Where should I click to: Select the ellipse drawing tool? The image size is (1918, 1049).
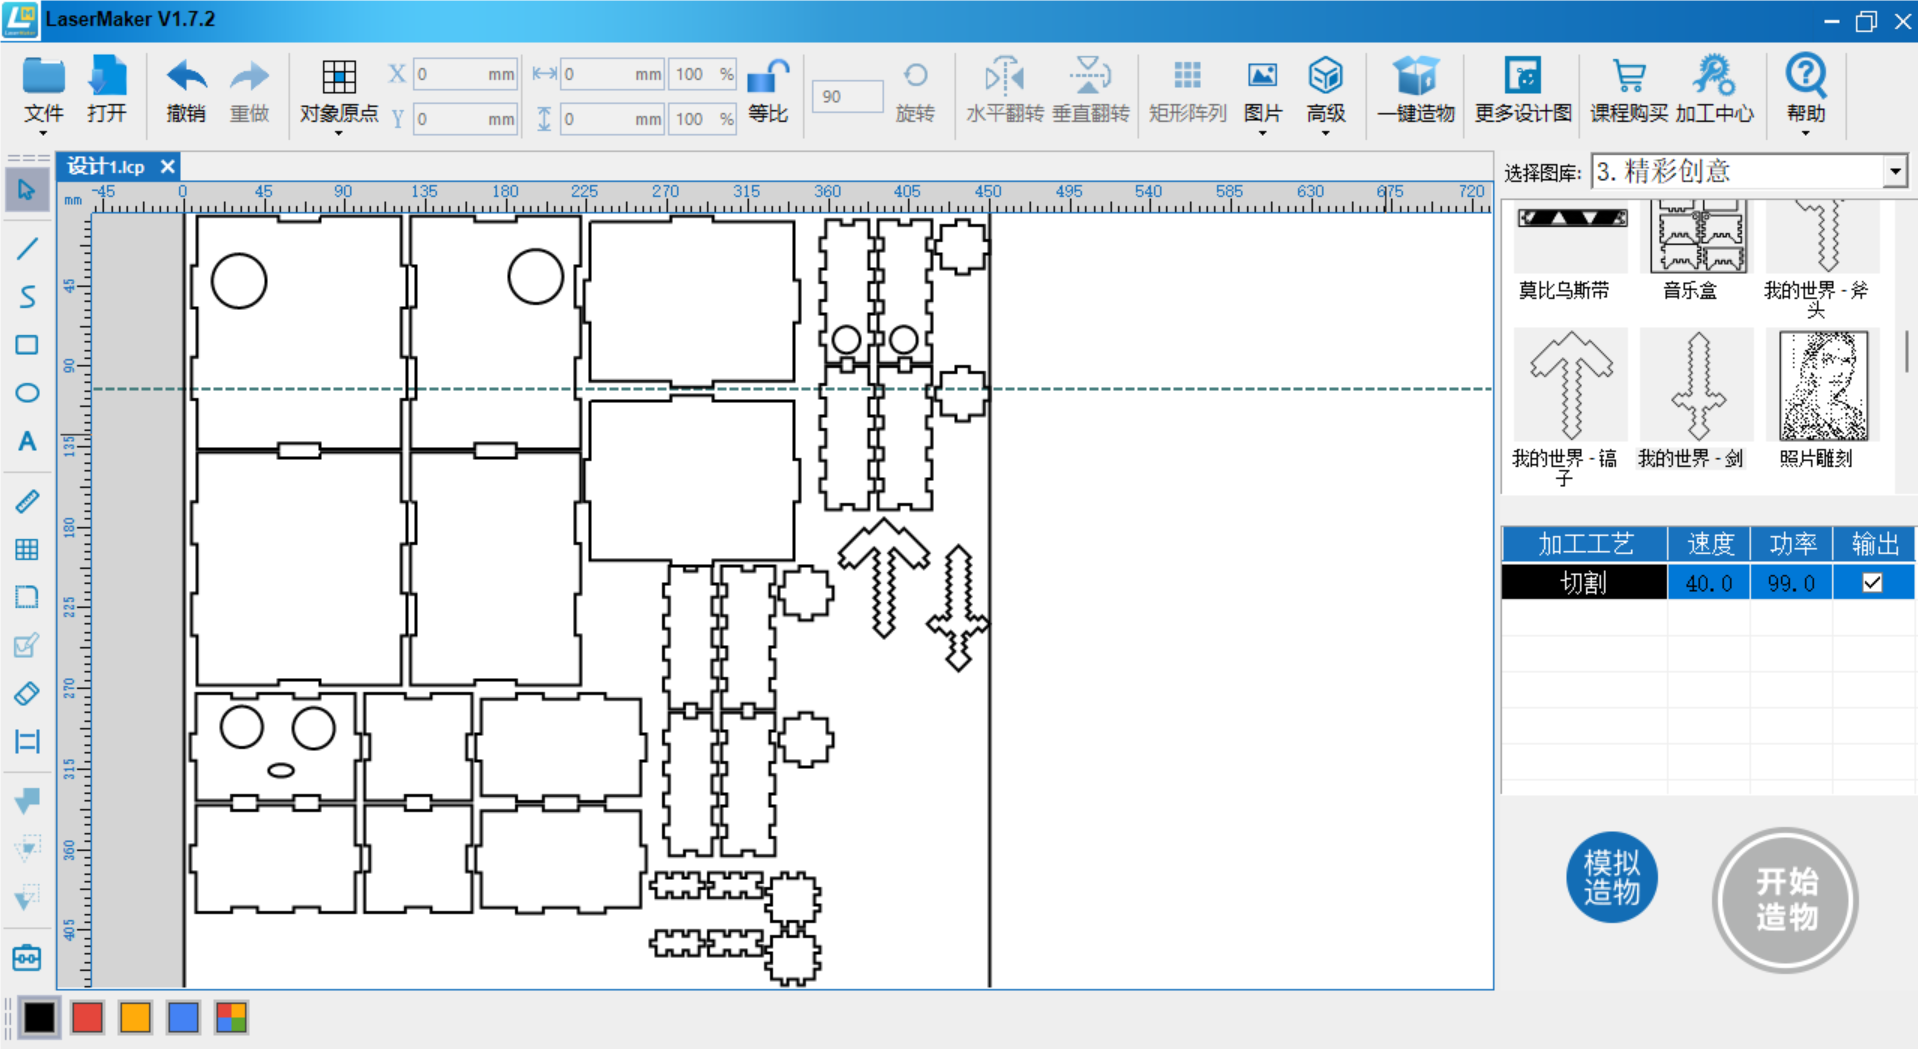27,393
